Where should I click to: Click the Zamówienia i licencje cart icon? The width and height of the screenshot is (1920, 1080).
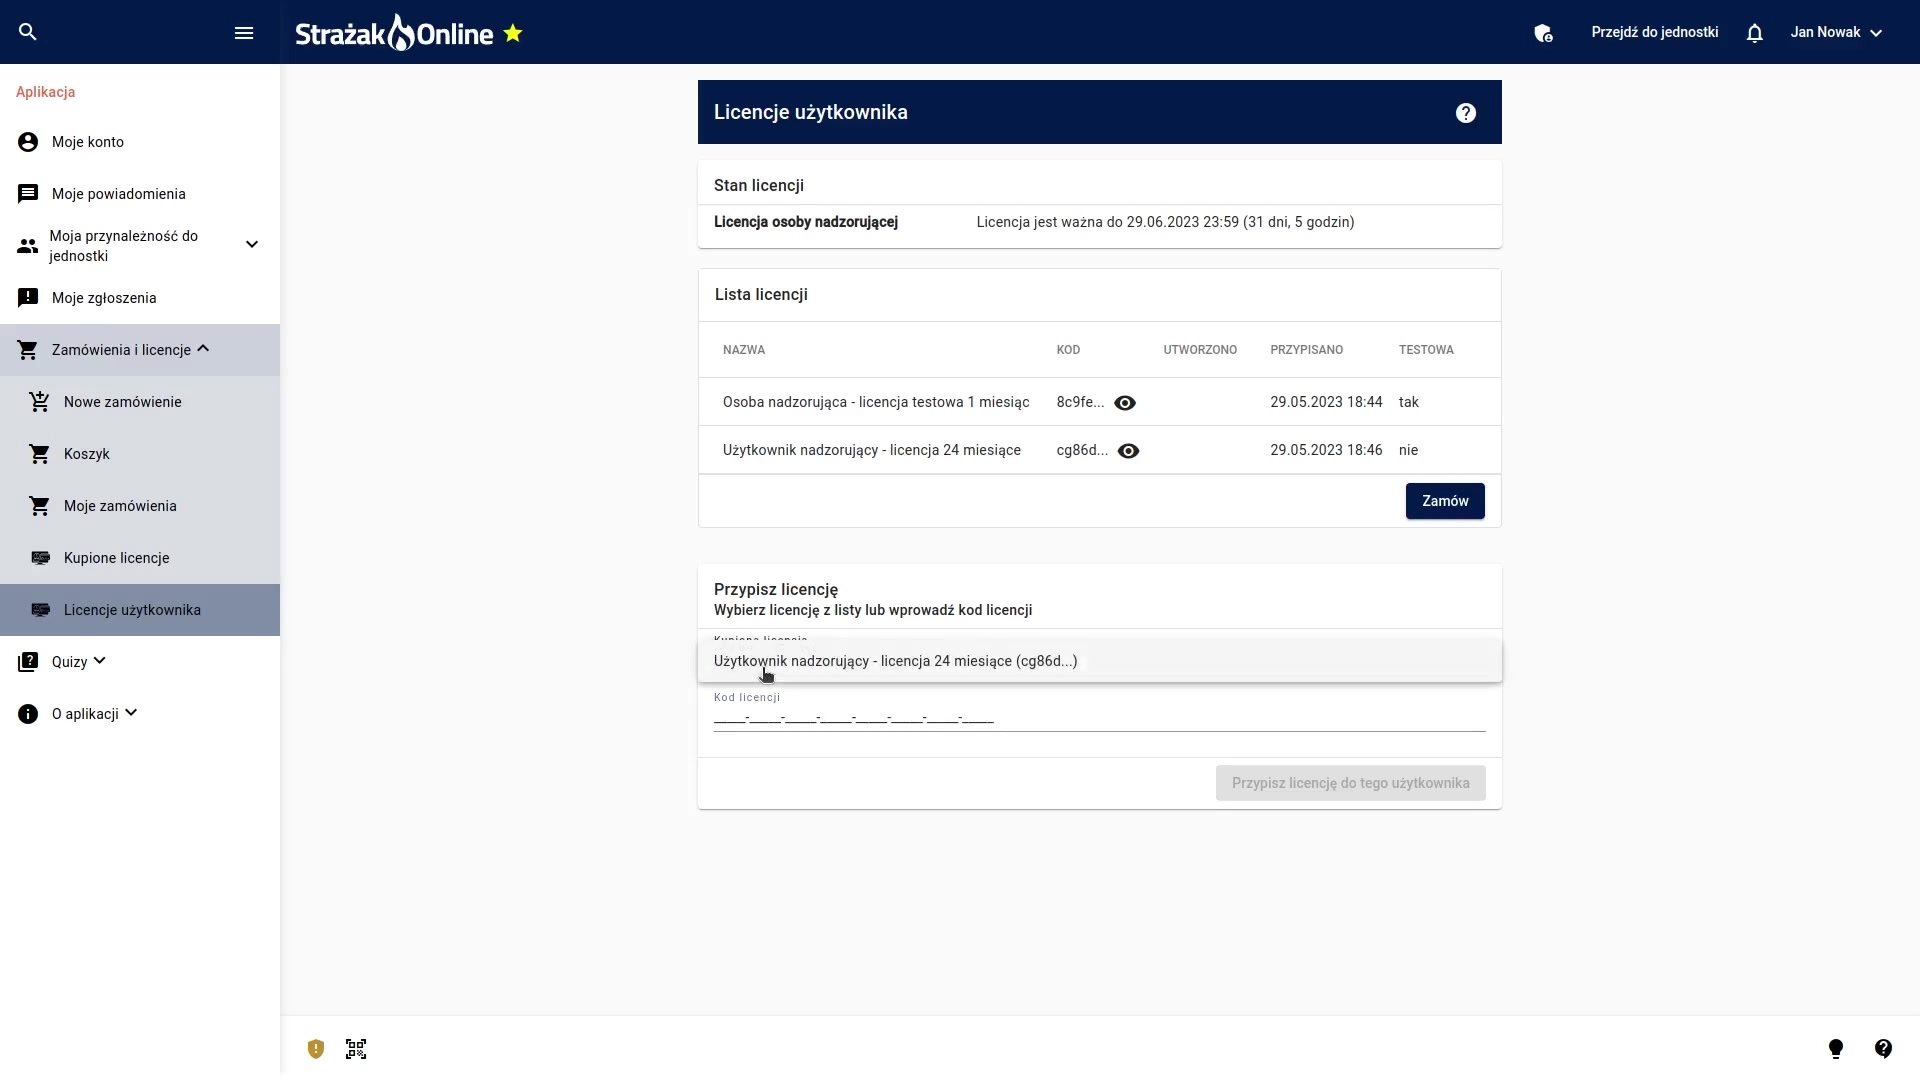[28, 350]
